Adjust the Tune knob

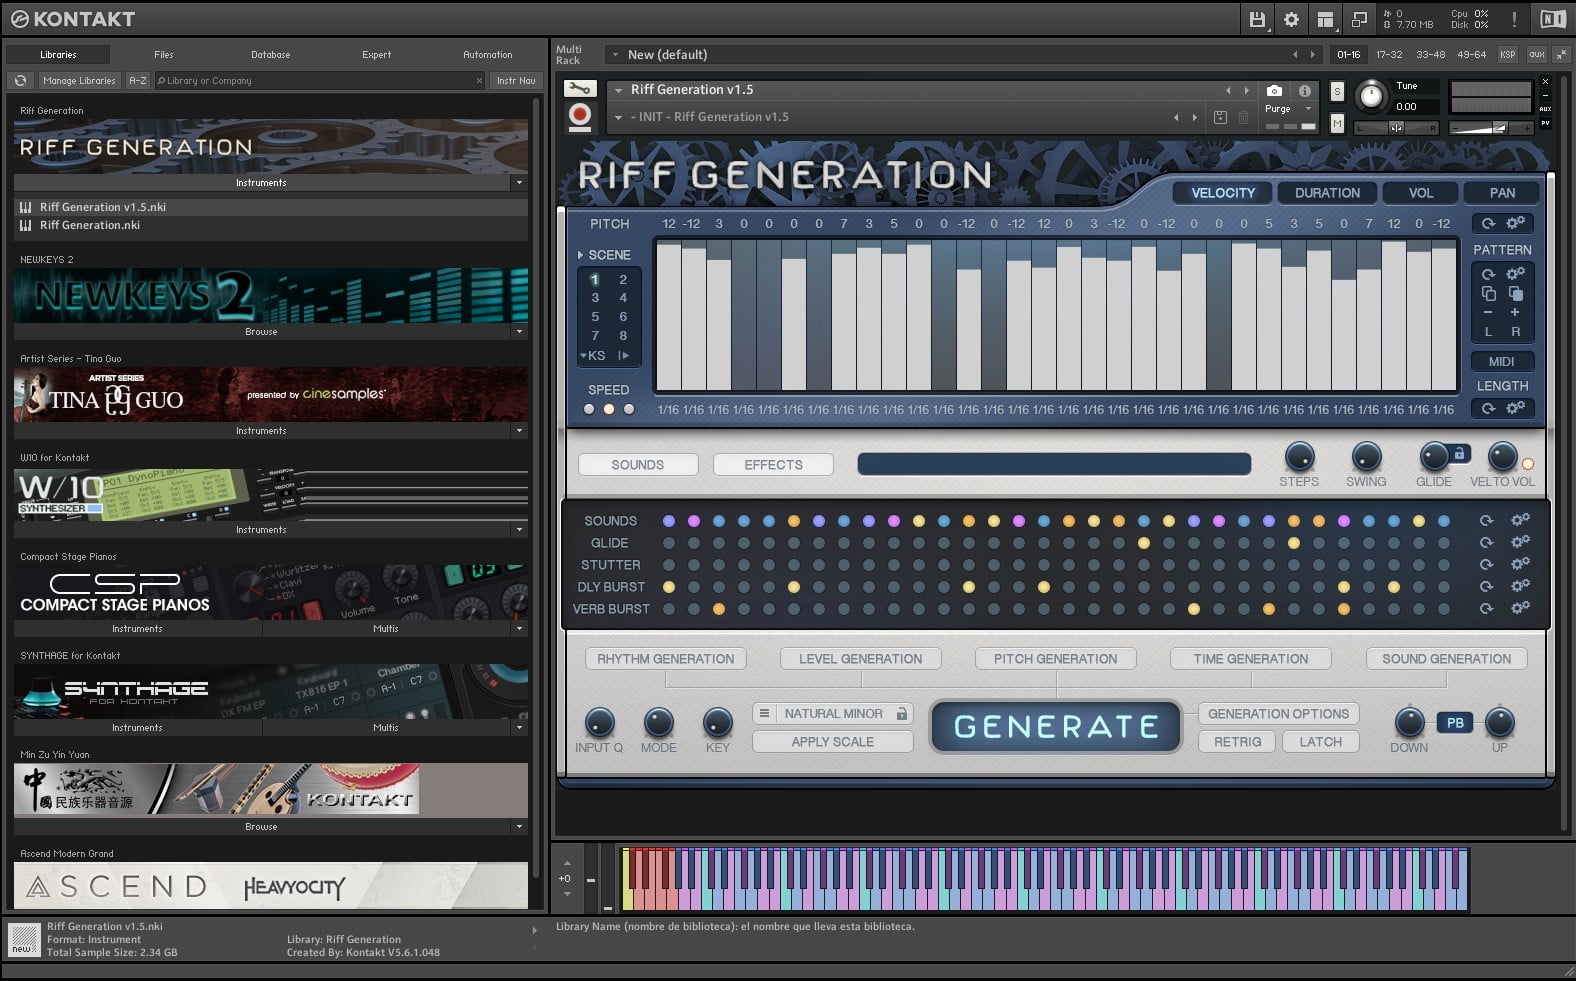pyautogui.click(x=1371, y=96)
